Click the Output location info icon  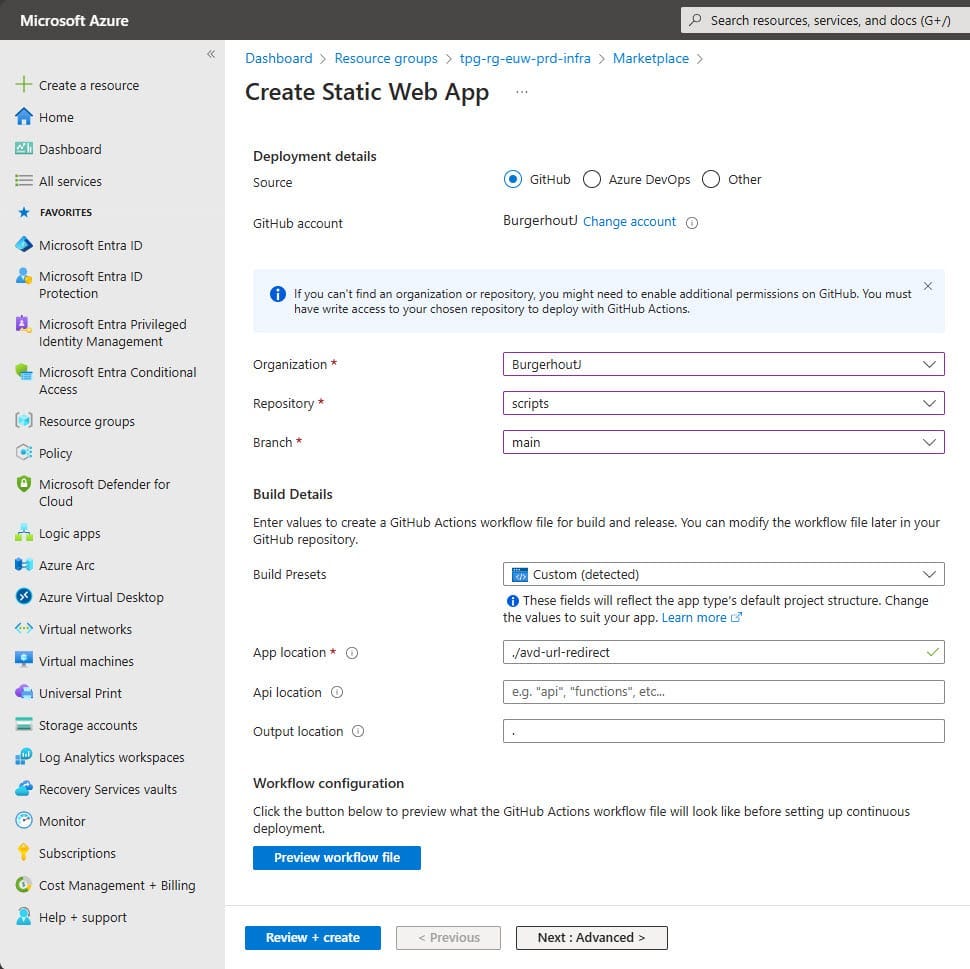pyautogui.click(x=358, y=731)
